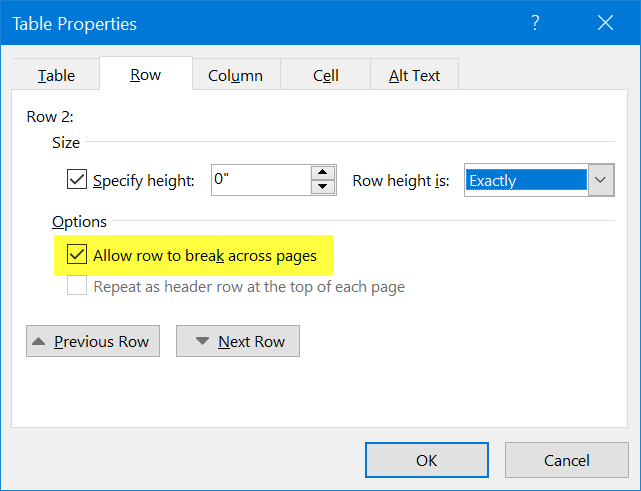Close the Table Properties dialog with X

point(604,23)
